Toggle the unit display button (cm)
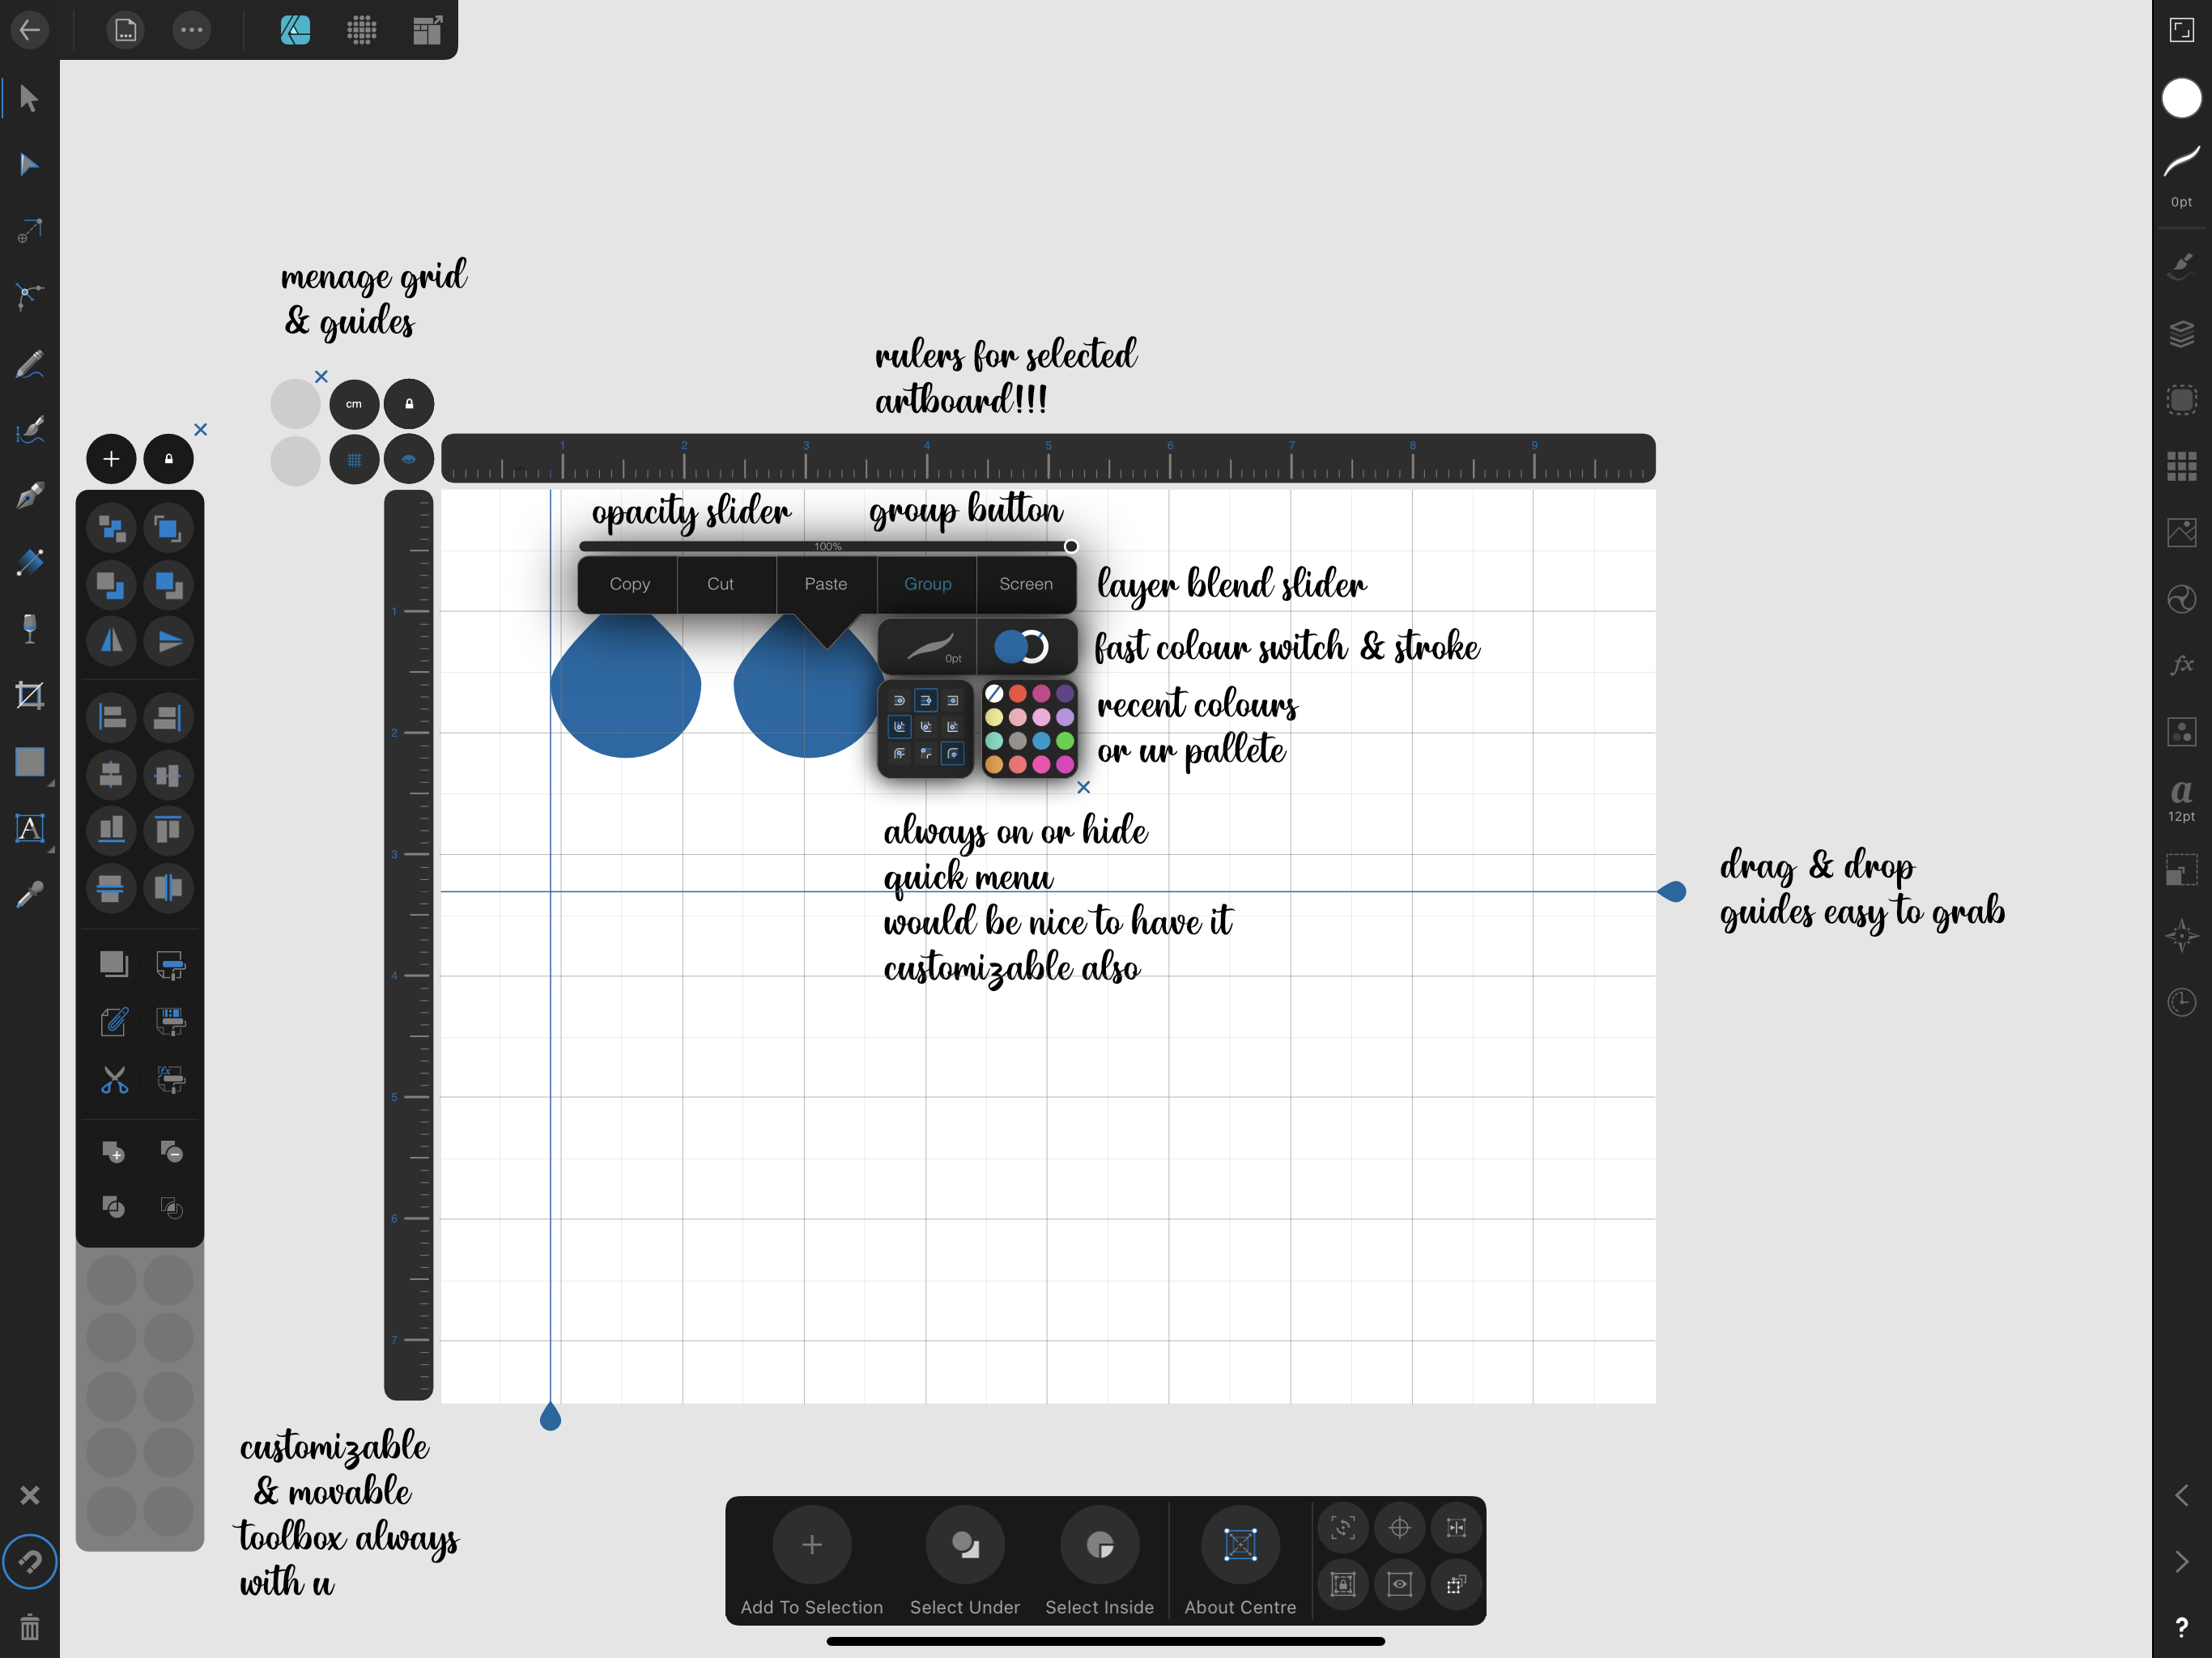 click(354, 401)
